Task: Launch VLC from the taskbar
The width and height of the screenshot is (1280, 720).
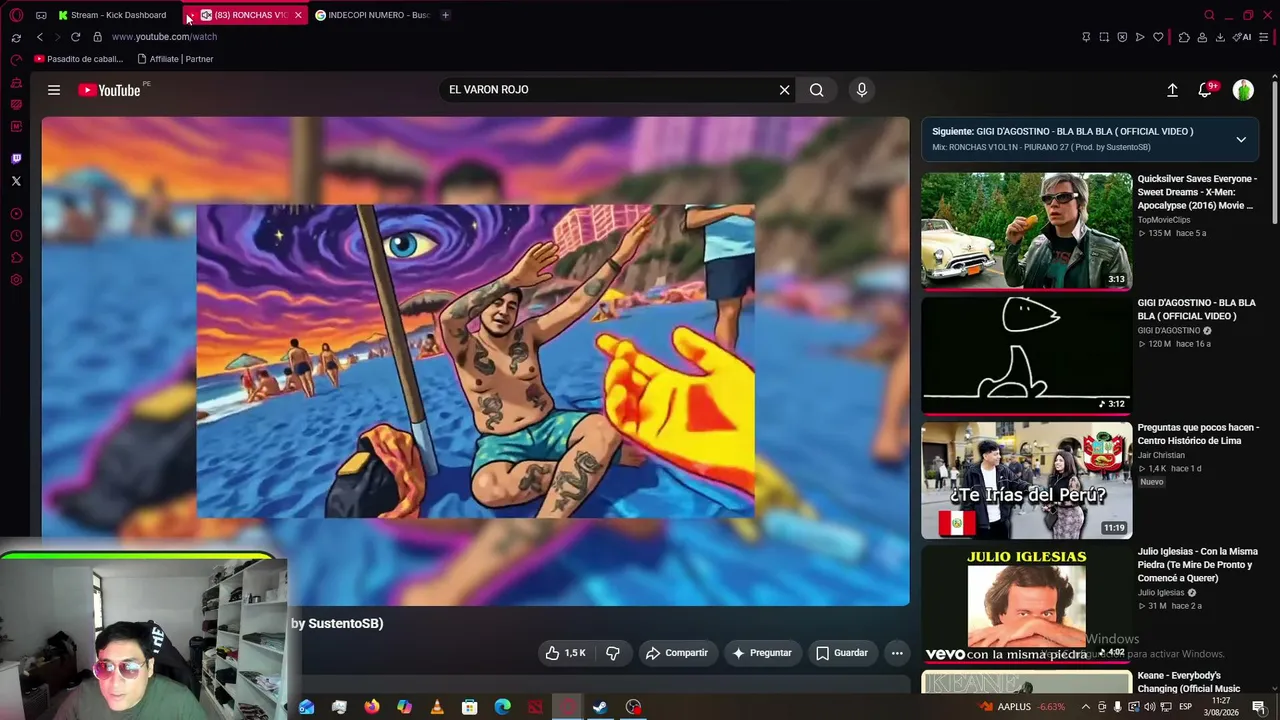Action: [x=437, y=707]
